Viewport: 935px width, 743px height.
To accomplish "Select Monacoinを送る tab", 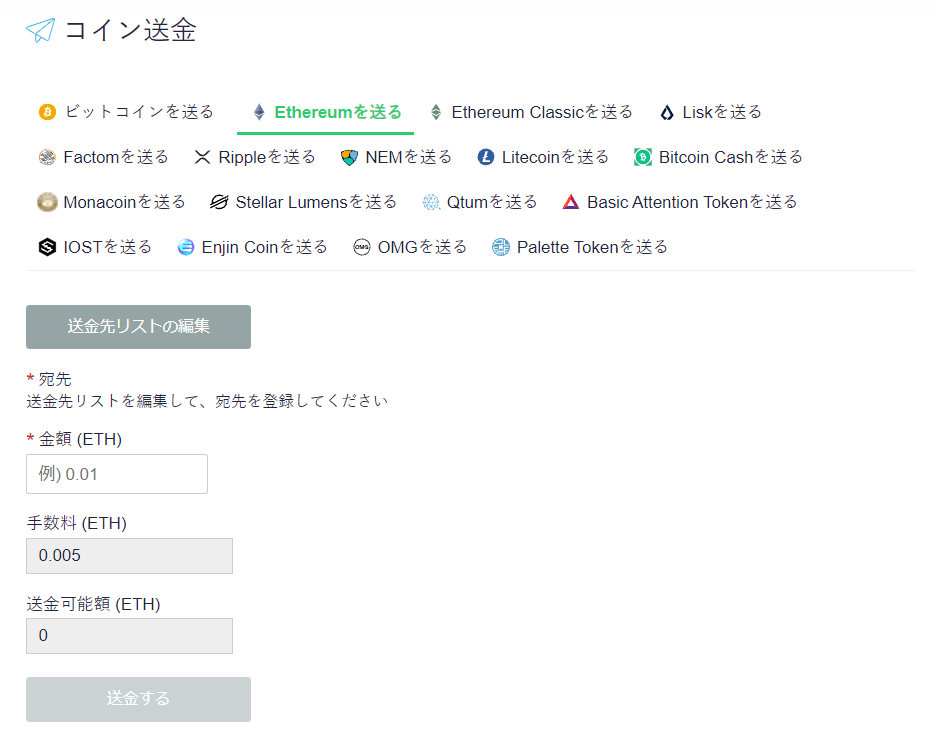I will point(112,202).
